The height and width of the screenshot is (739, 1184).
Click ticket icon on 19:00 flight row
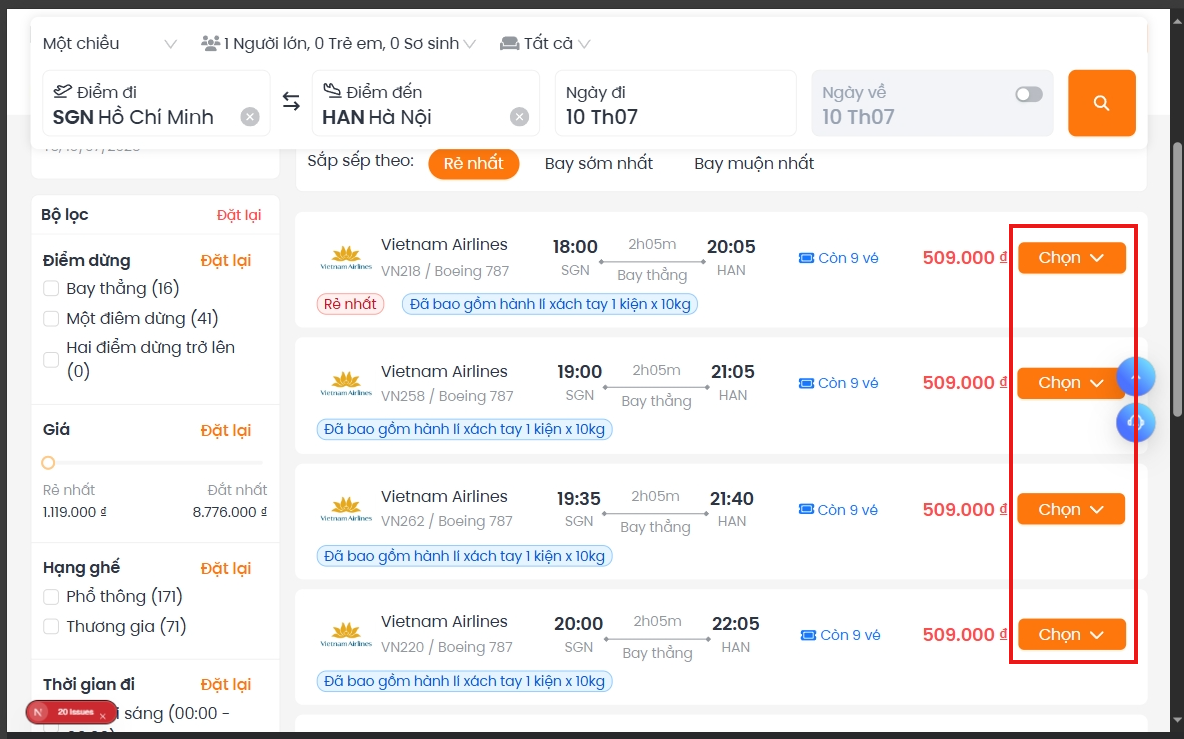(x=806, y=383)
